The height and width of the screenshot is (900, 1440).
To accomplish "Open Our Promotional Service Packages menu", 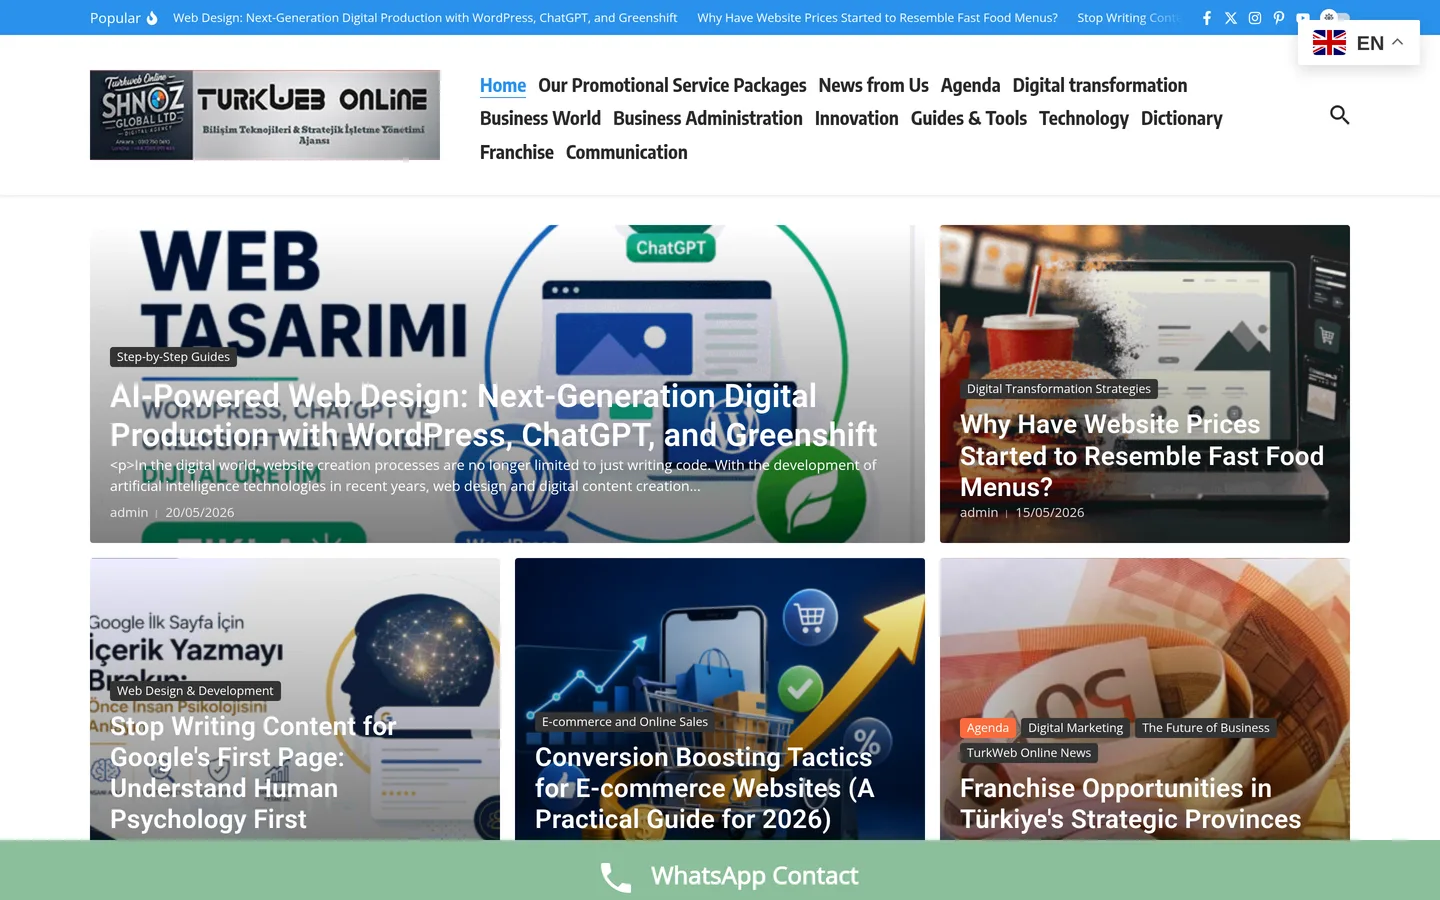I will (x=672, y=85).
